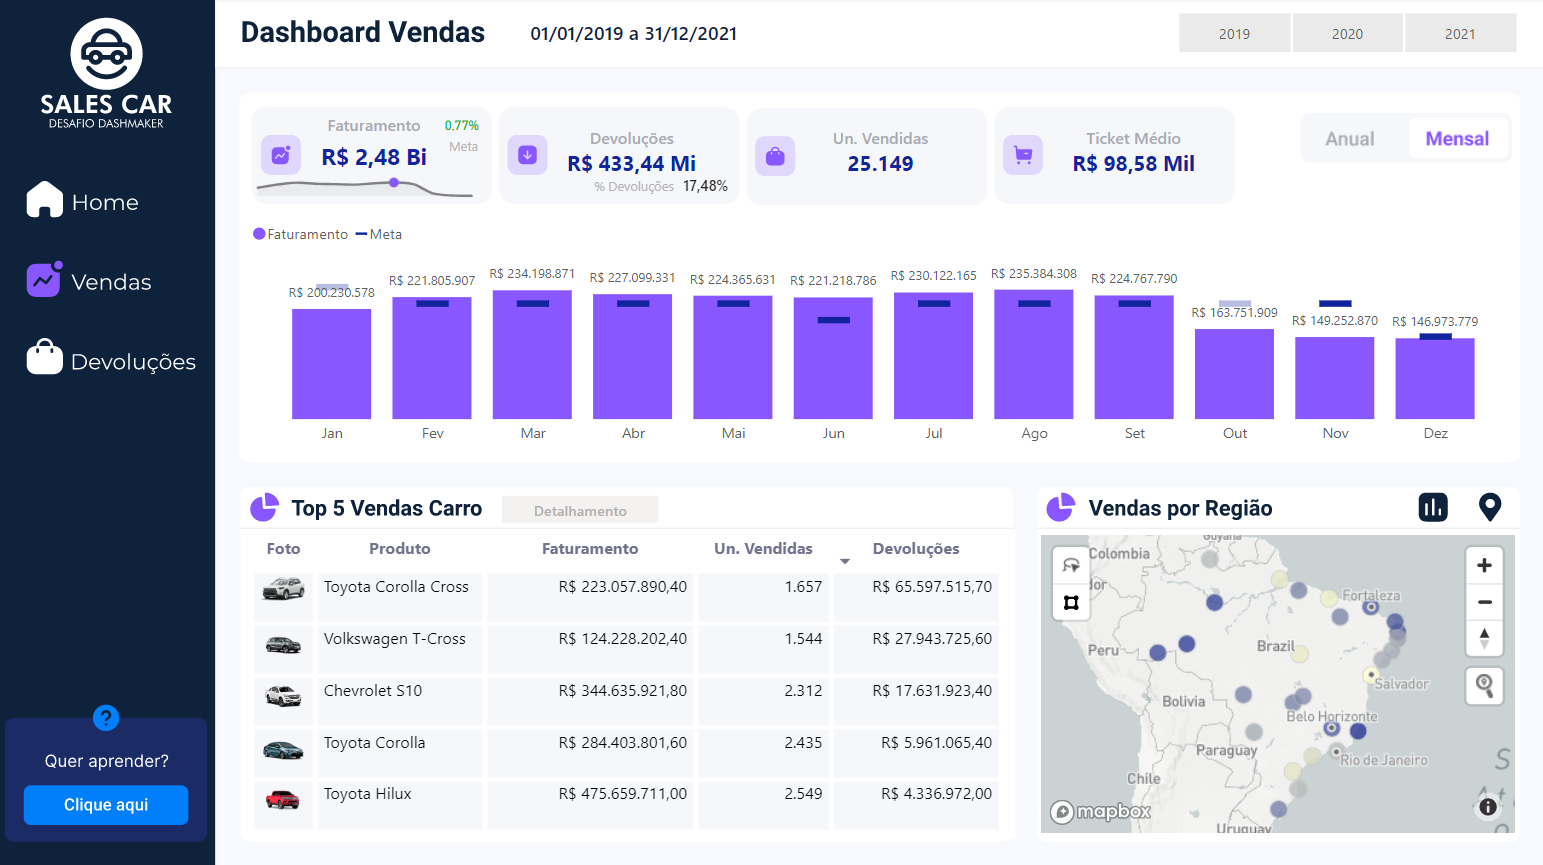Sort table by Faturamento column header
Screen dimensions: 1543x865
[590, 548]
